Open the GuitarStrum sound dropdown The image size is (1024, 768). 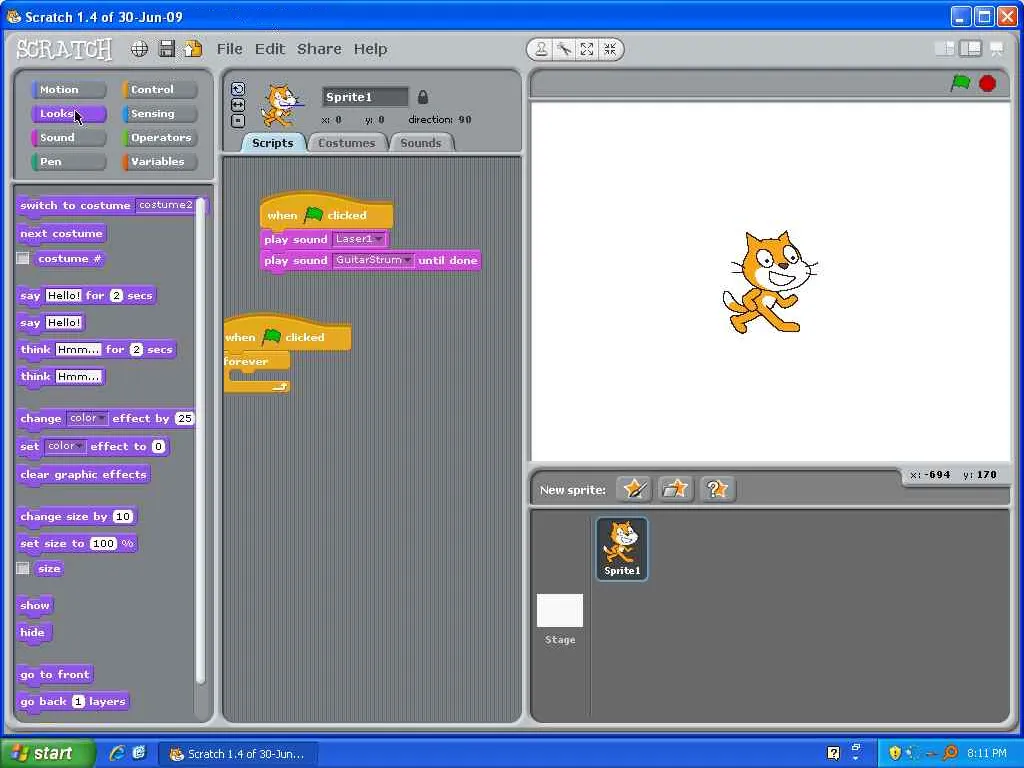coord(373,260)
